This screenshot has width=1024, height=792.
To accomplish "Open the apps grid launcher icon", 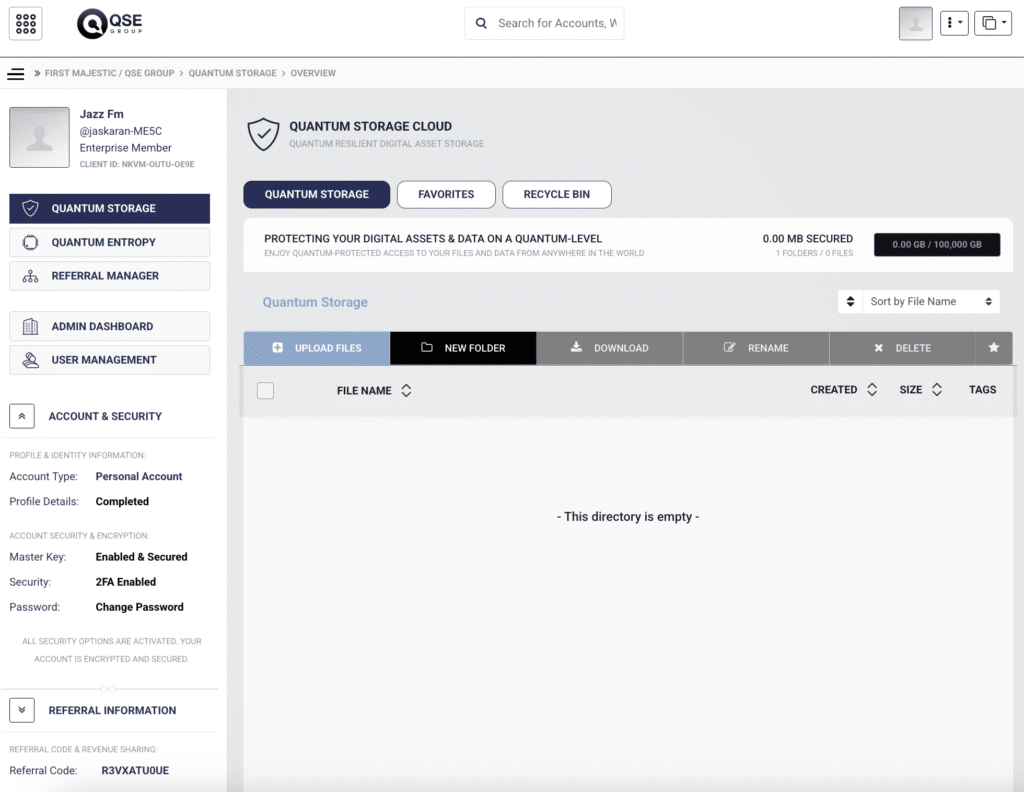I will click(25, 24).
